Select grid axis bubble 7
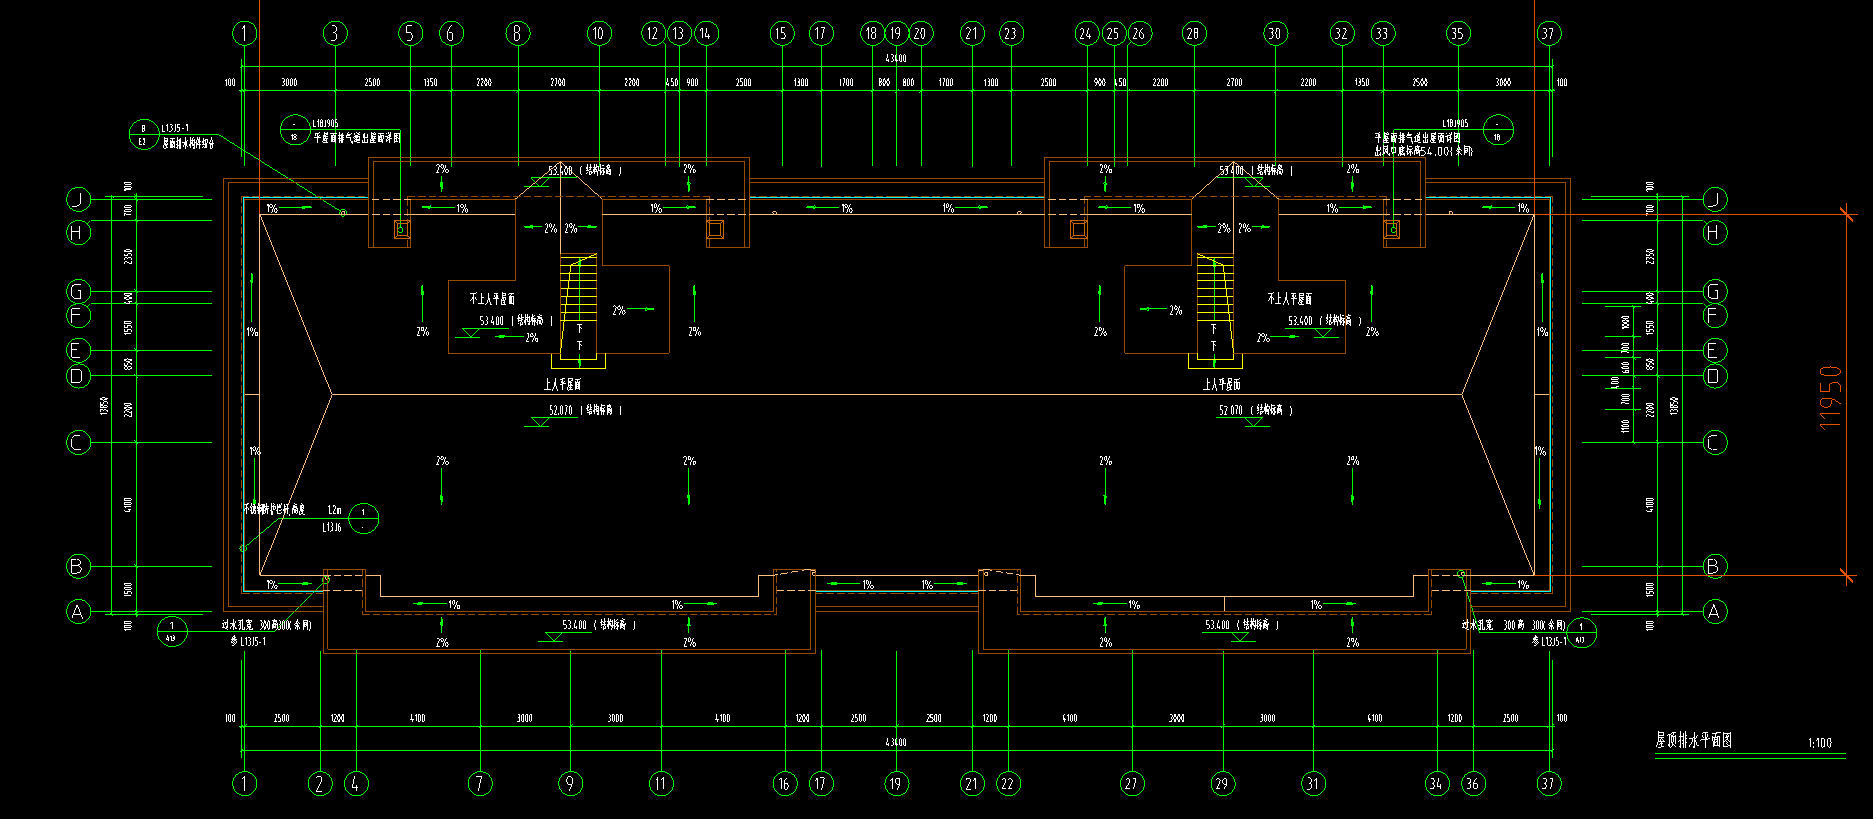 coord(480,783)
